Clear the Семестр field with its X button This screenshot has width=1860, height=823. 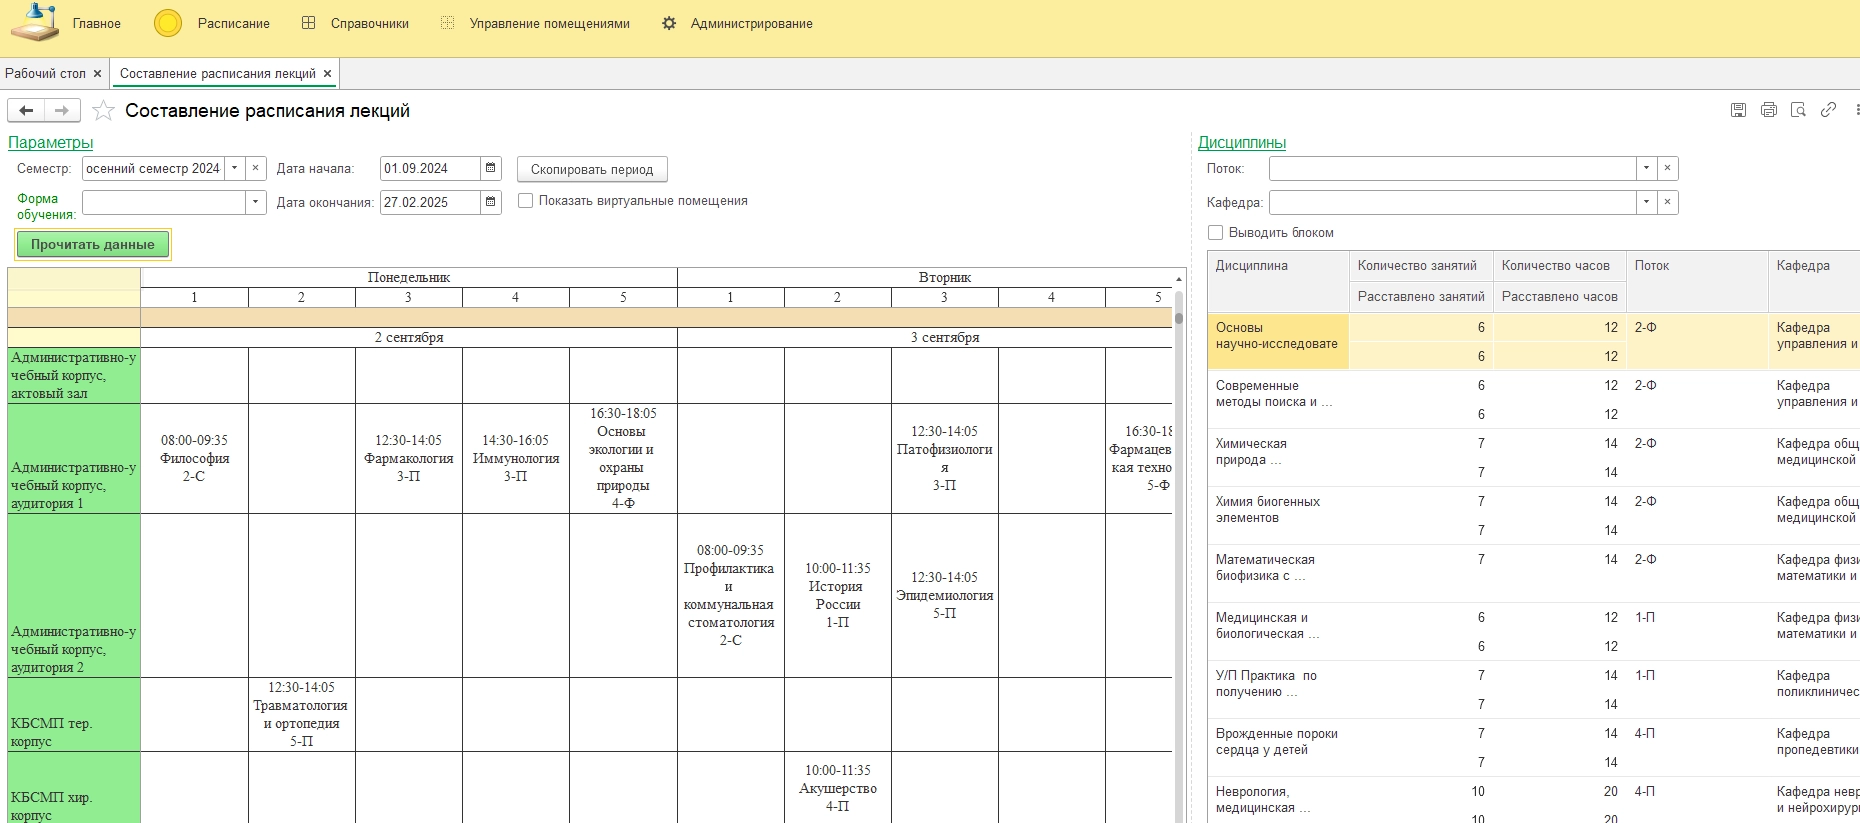[x=256, y=169]
